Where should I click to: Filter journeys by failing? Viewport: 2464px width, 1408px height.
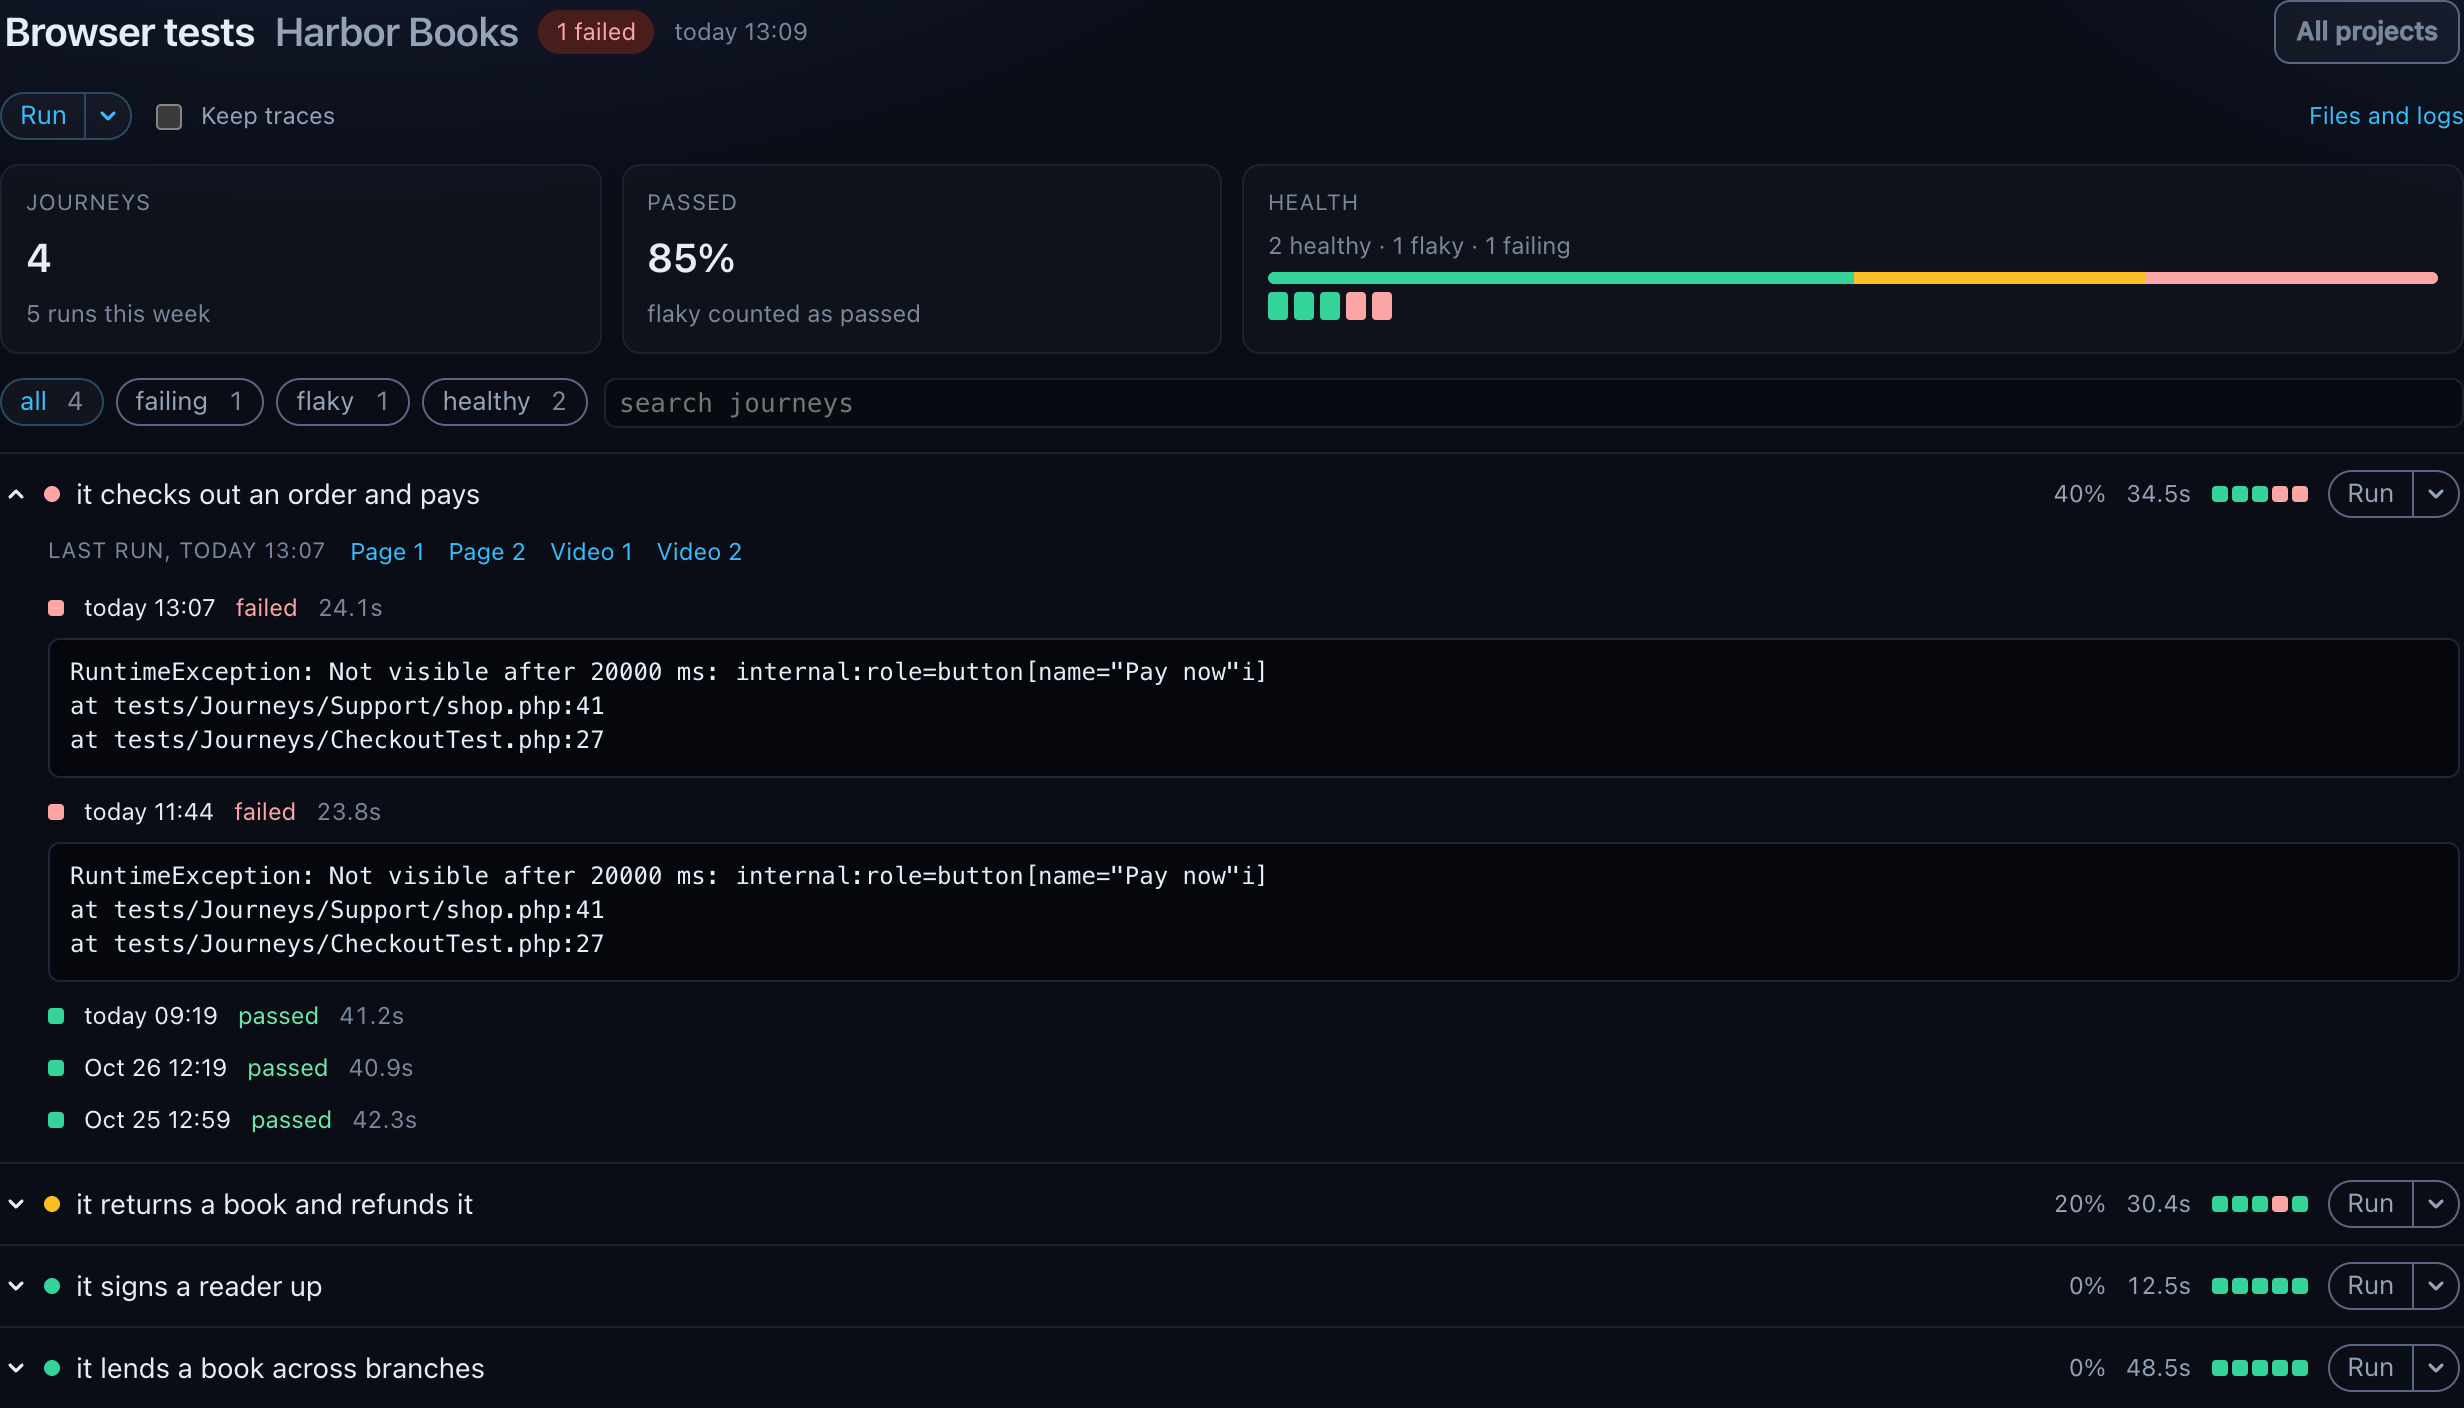pos(189,402)
